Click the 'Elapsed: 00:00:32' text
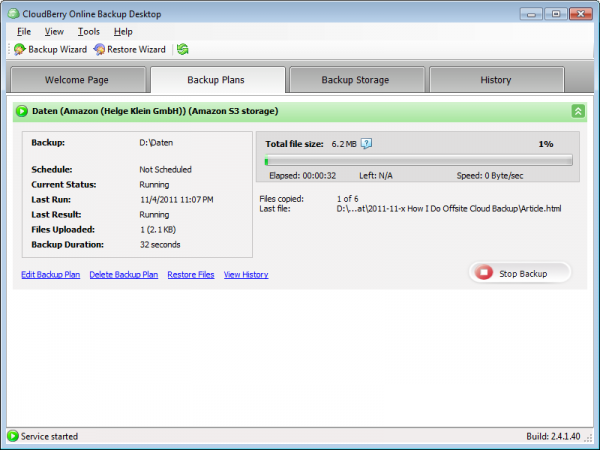This screenshot has height=450, width=600. click(302, 176)
